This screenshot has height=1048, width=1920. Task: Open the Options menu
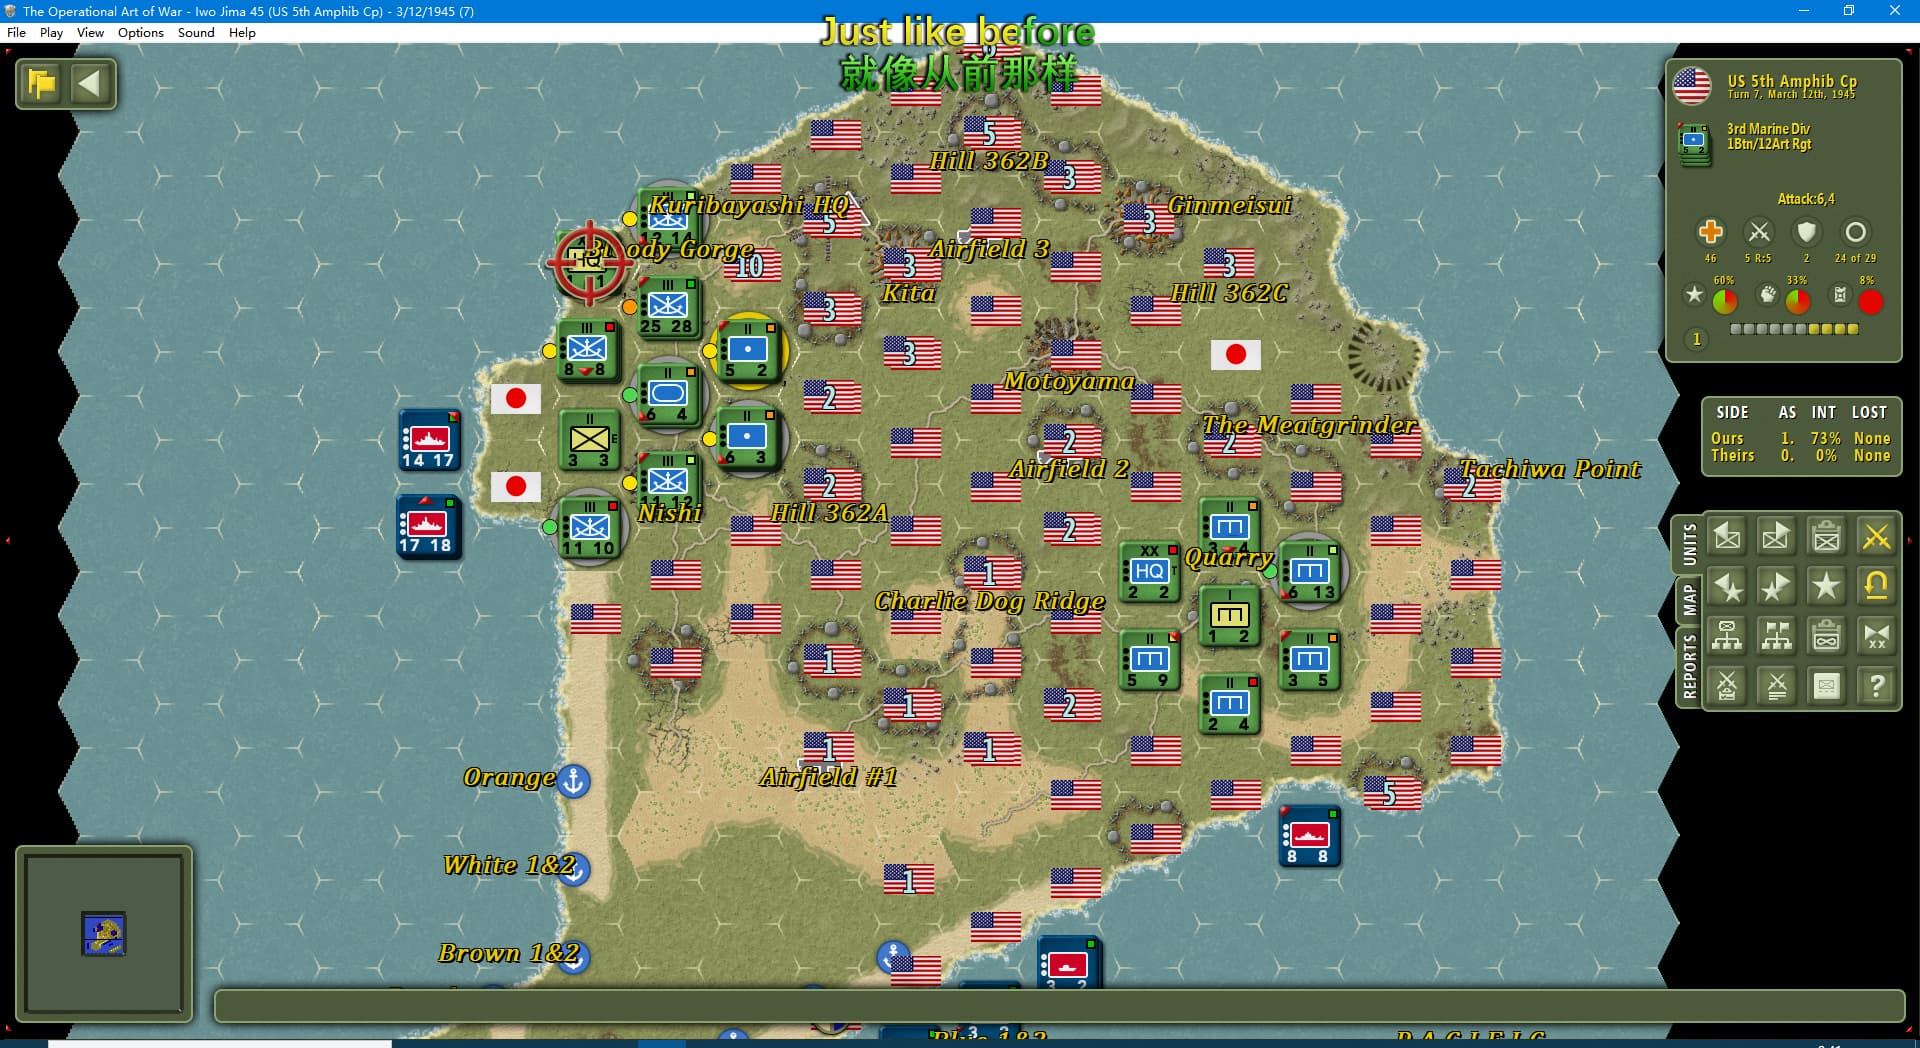coord(141,32)
